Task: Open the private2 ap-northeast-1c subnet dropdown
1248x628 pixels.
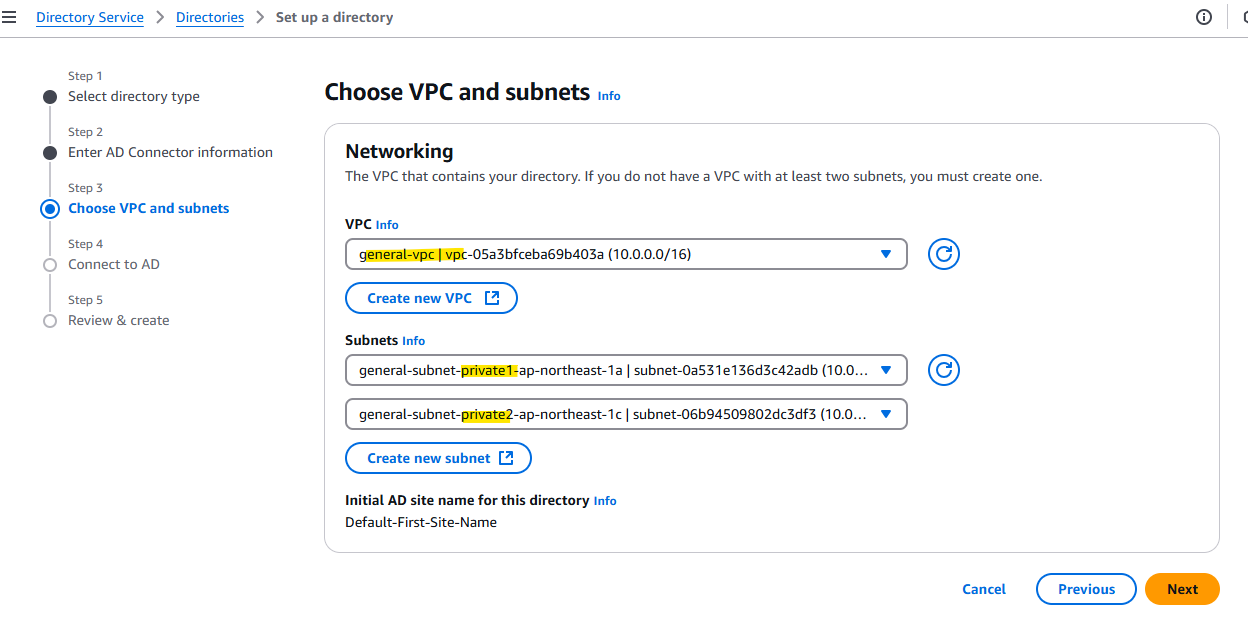Action: (x=625, y=414)
